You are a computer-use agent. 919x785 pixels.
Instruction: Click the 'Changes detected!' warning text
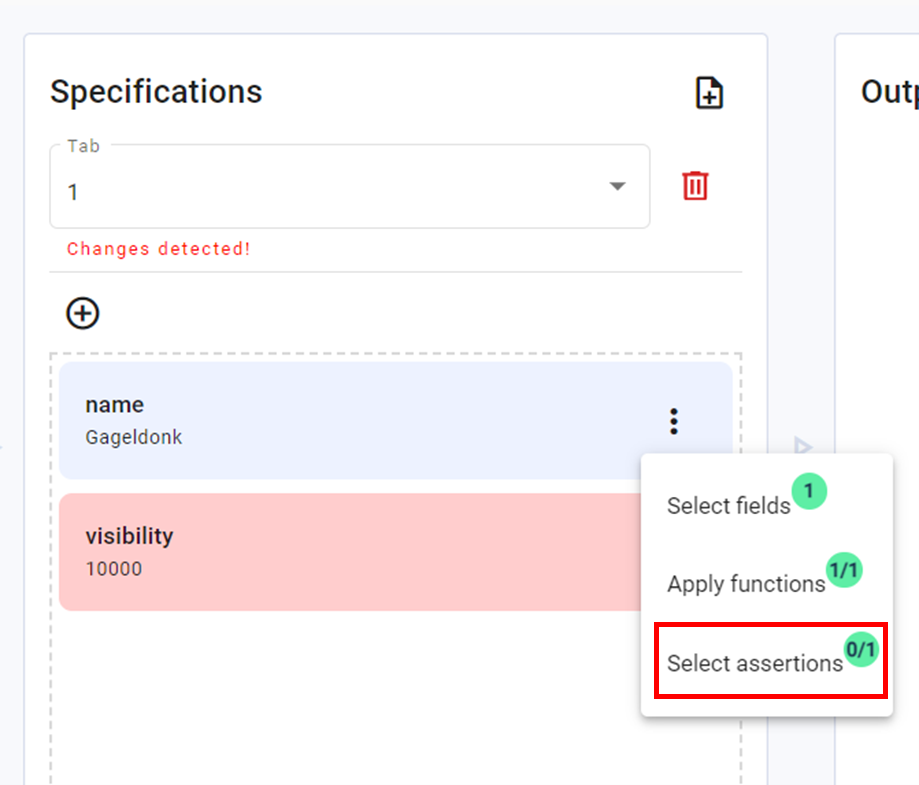[x=159, y=249]
